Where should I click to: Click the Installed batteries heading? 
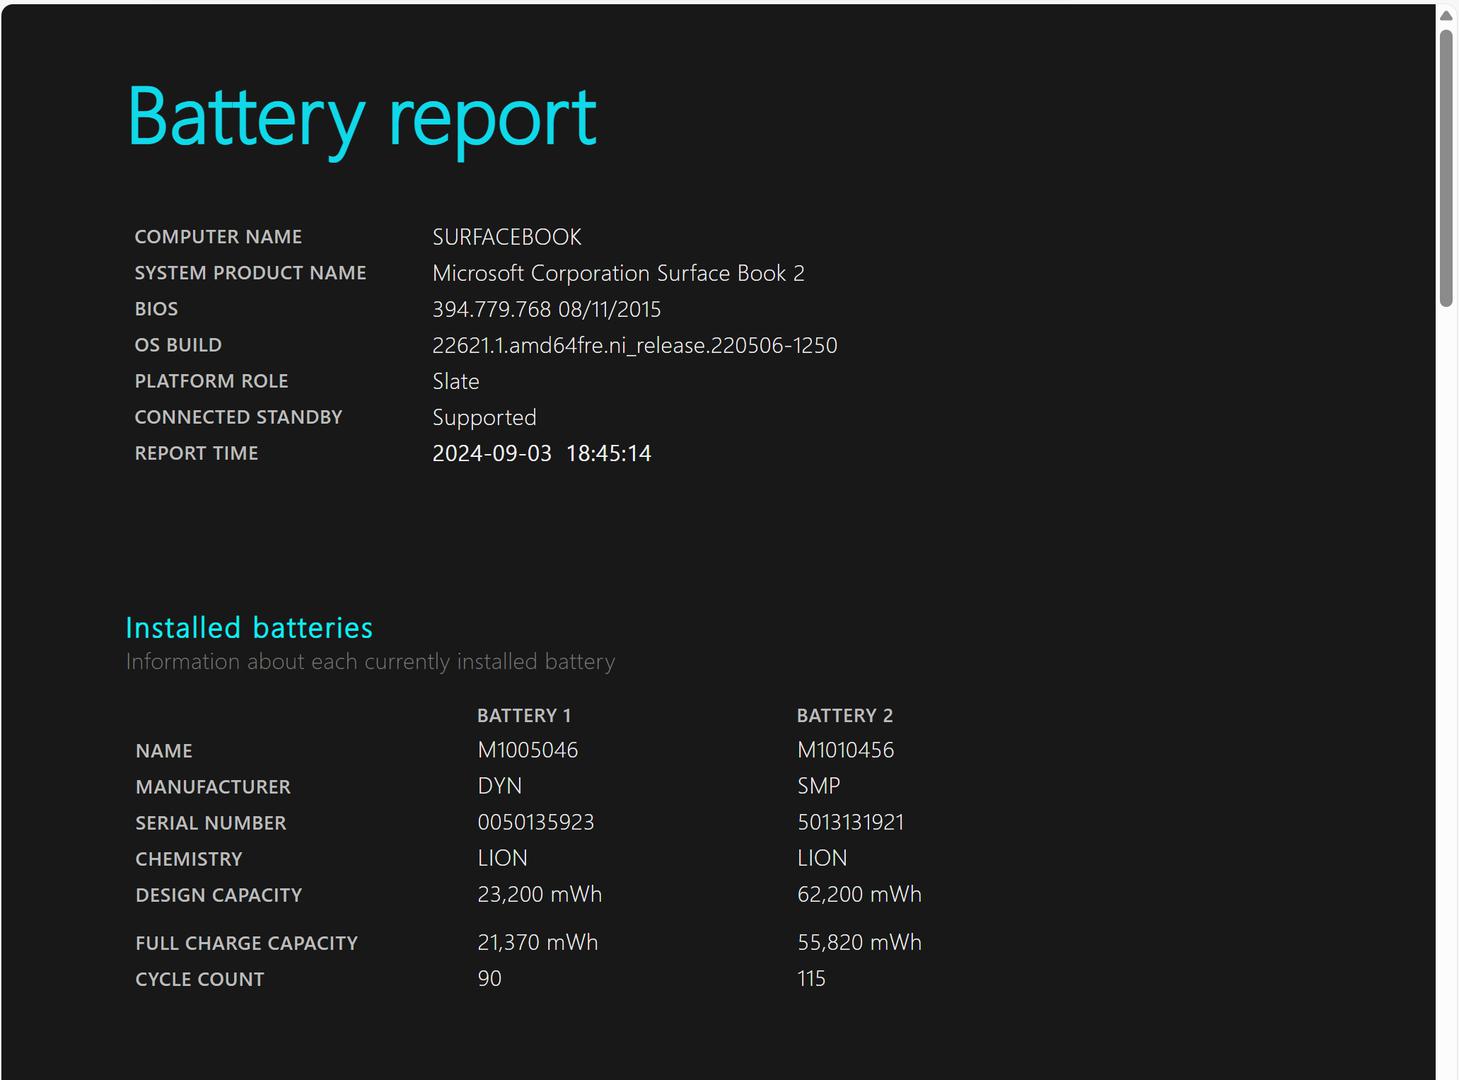(249, 628)
